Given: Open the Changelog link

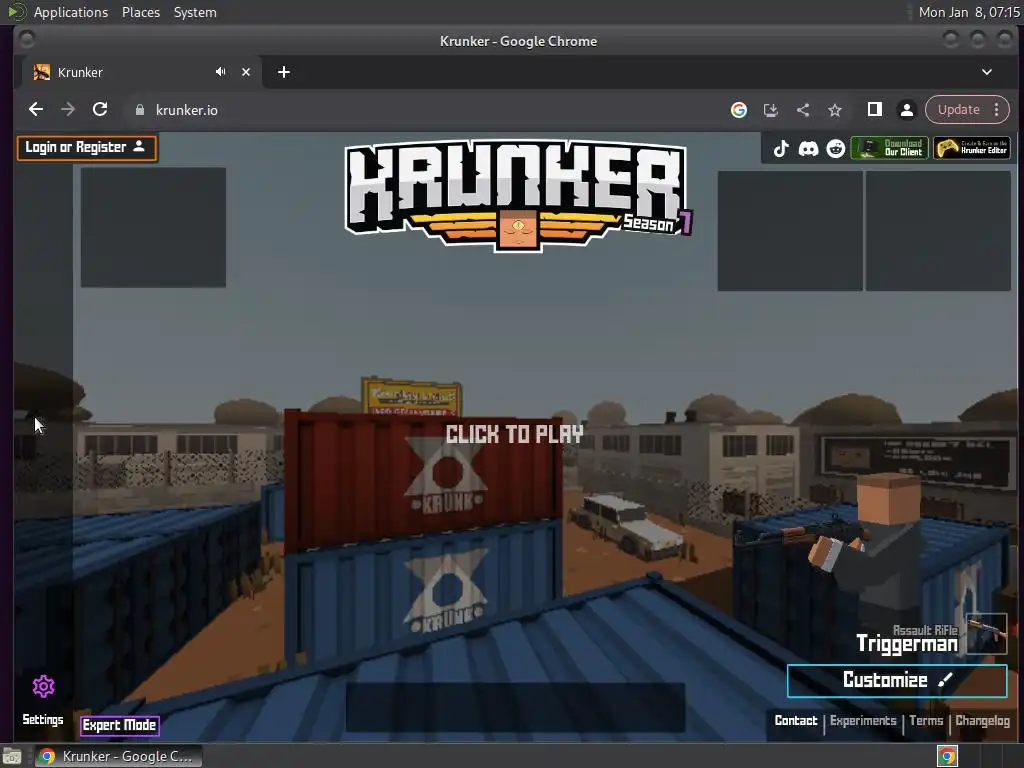Looking at the screenshot, I should pyautogui.click(x=982, y=720).
